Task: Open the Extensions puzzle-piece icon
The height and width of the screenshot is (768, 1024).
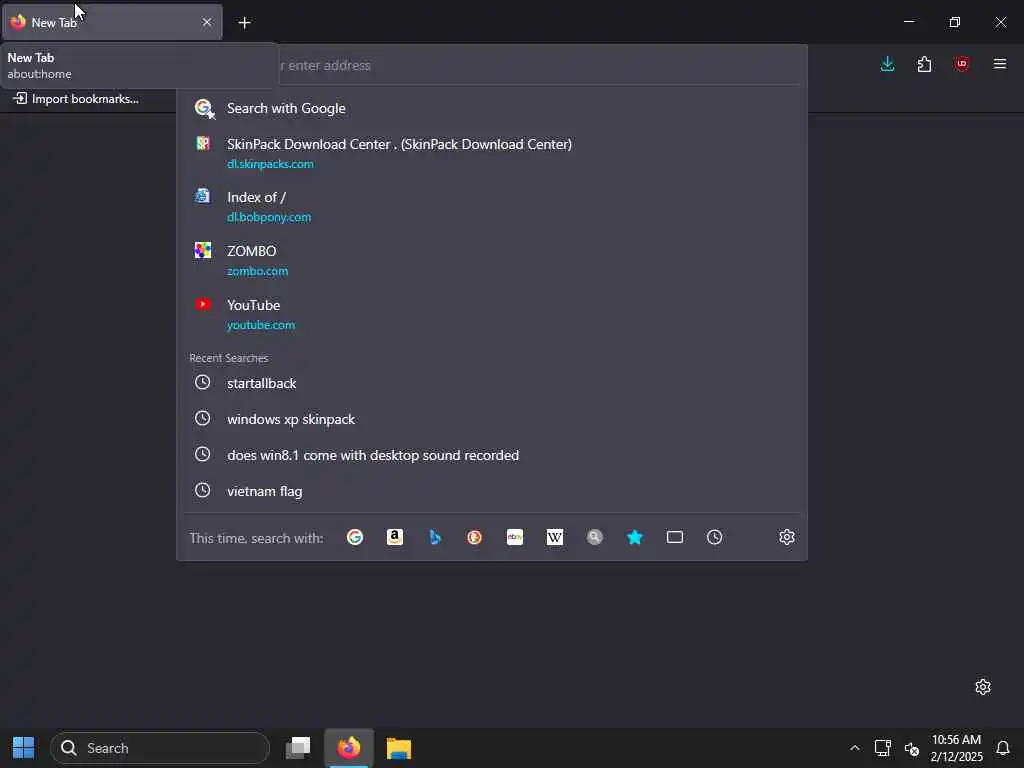Action: point(924,64)
